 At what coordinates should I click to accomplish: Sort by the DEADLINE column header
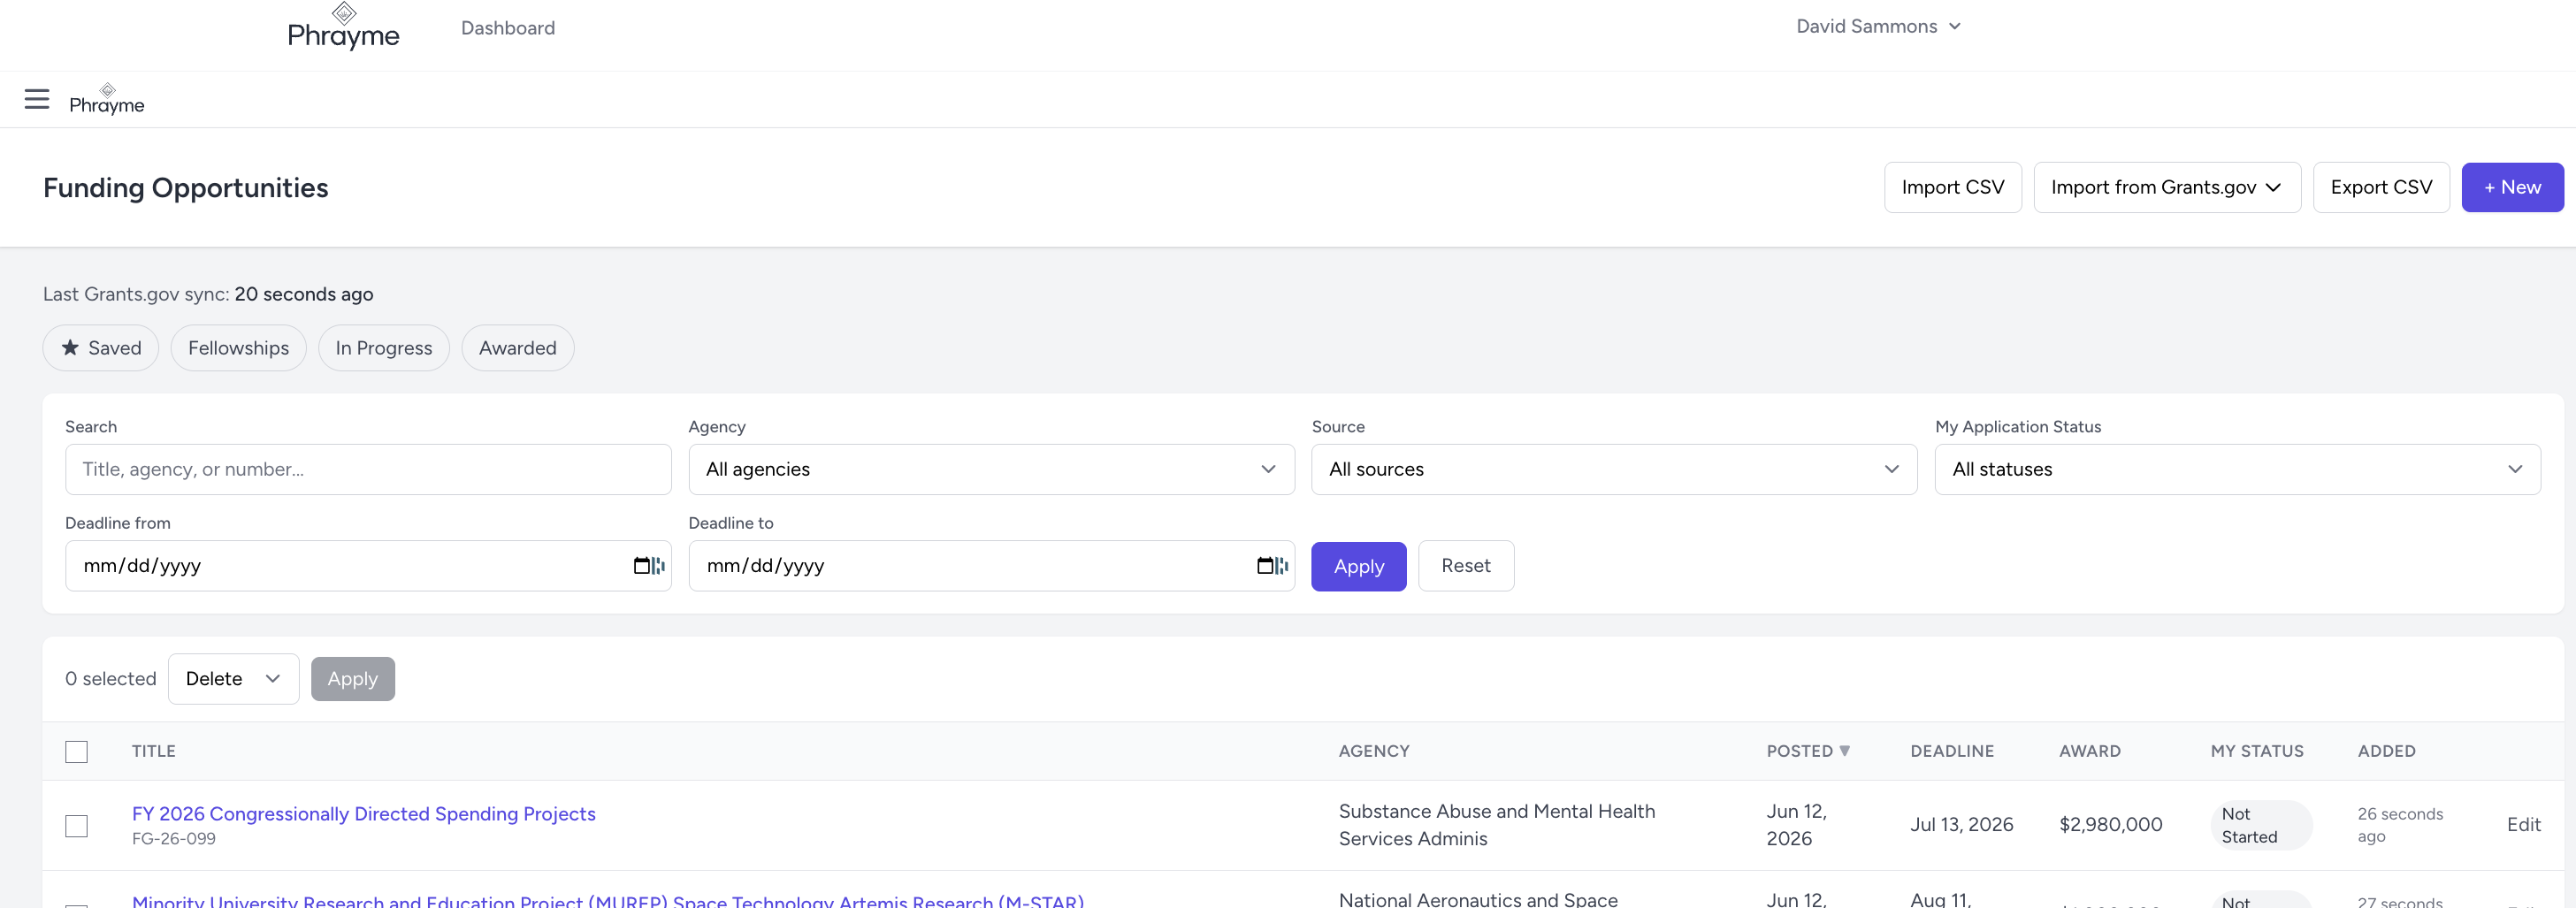1952,751
